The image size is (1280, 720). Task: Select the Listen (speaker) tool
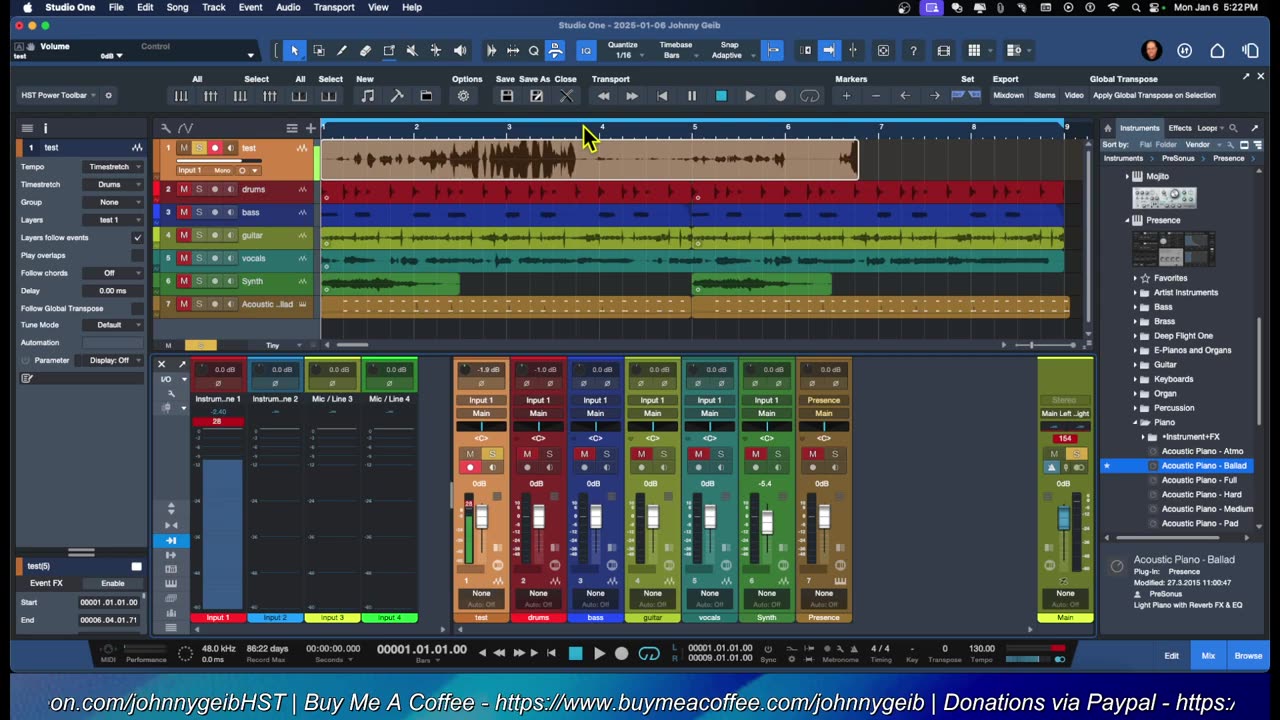tap(460, 50)
